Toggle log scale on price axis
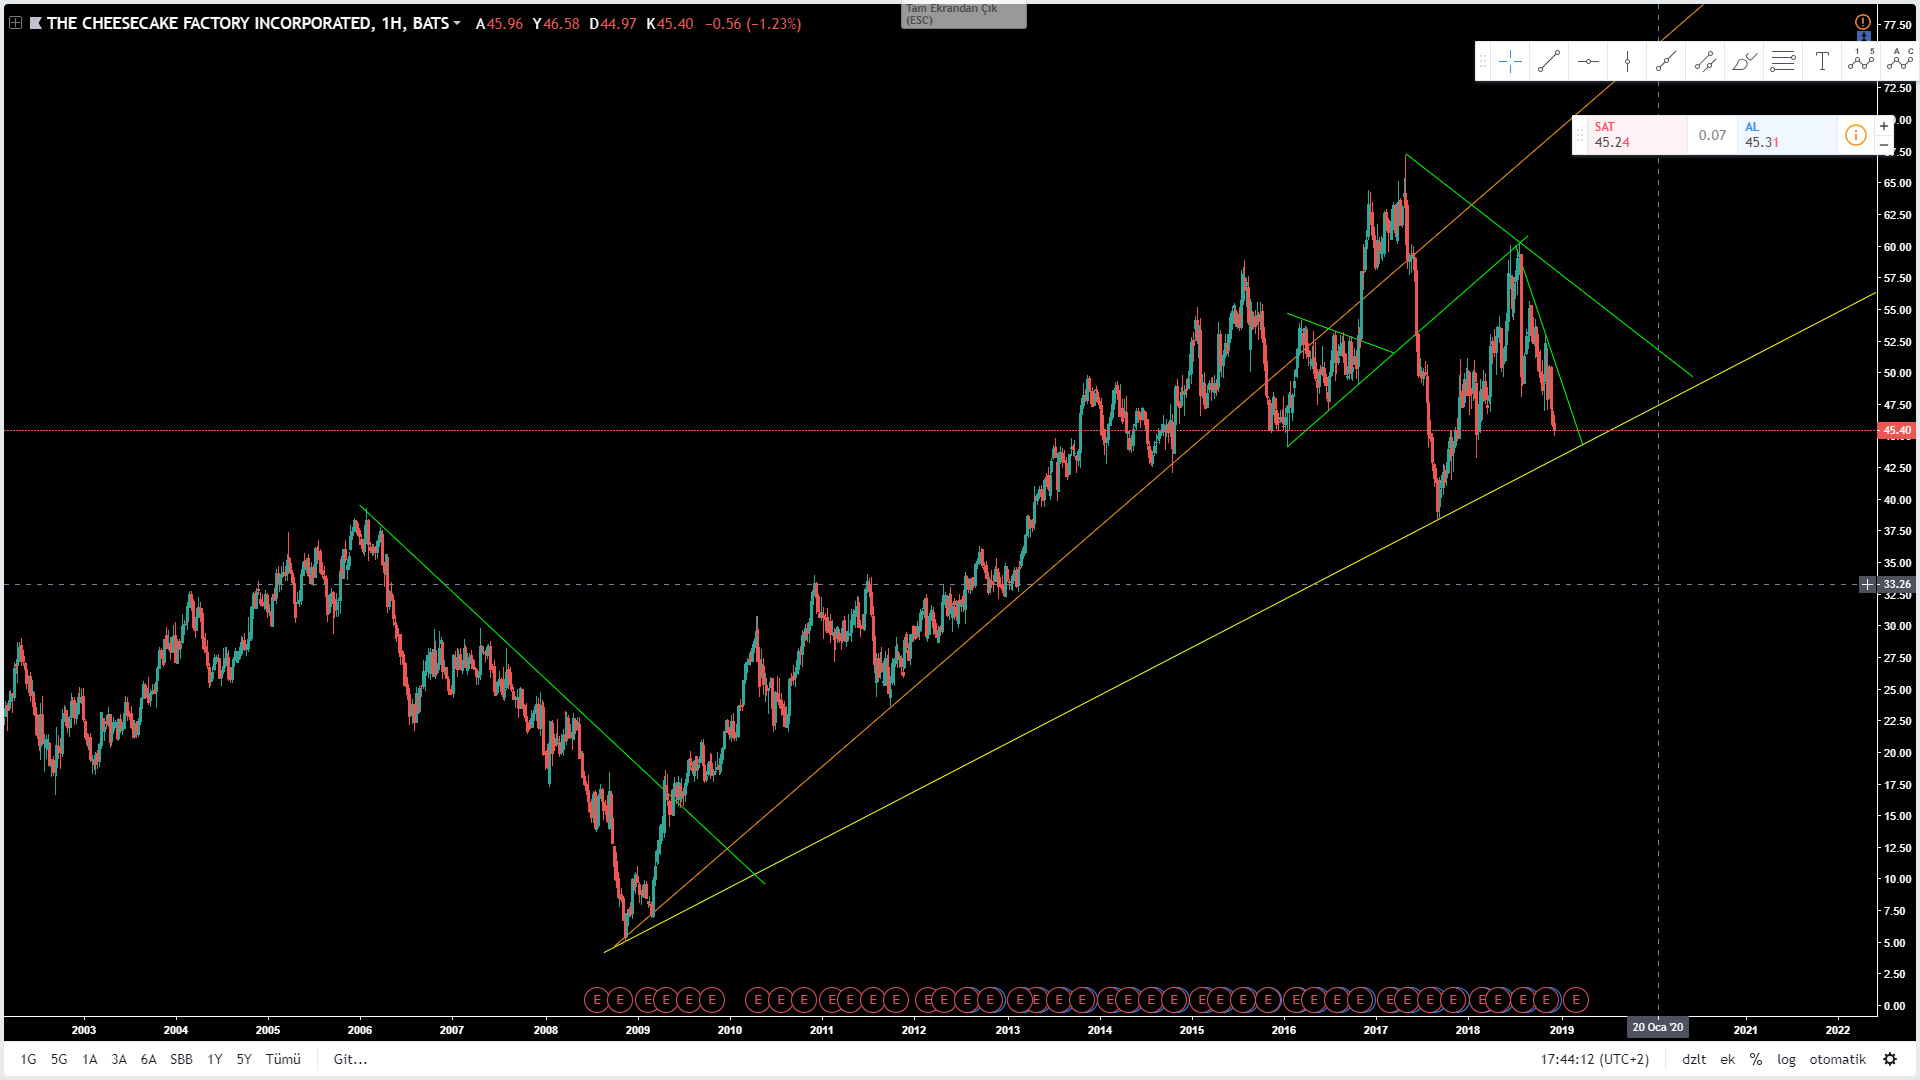 [x=1786, y=1059]
